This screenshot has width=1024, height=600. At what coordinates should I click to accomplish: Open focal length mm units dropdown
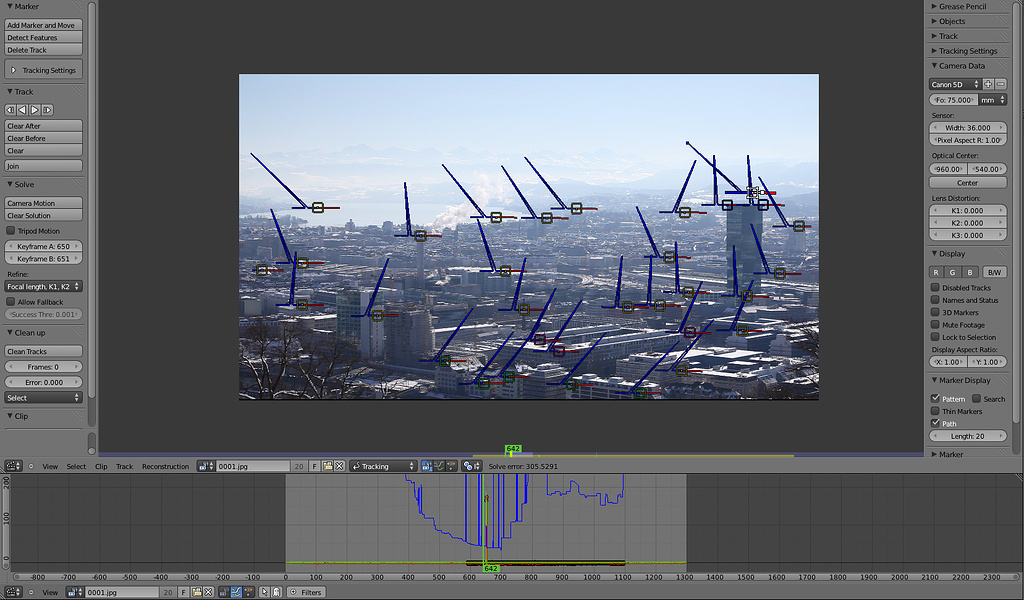pyautogui.click(x=993, y=100)
